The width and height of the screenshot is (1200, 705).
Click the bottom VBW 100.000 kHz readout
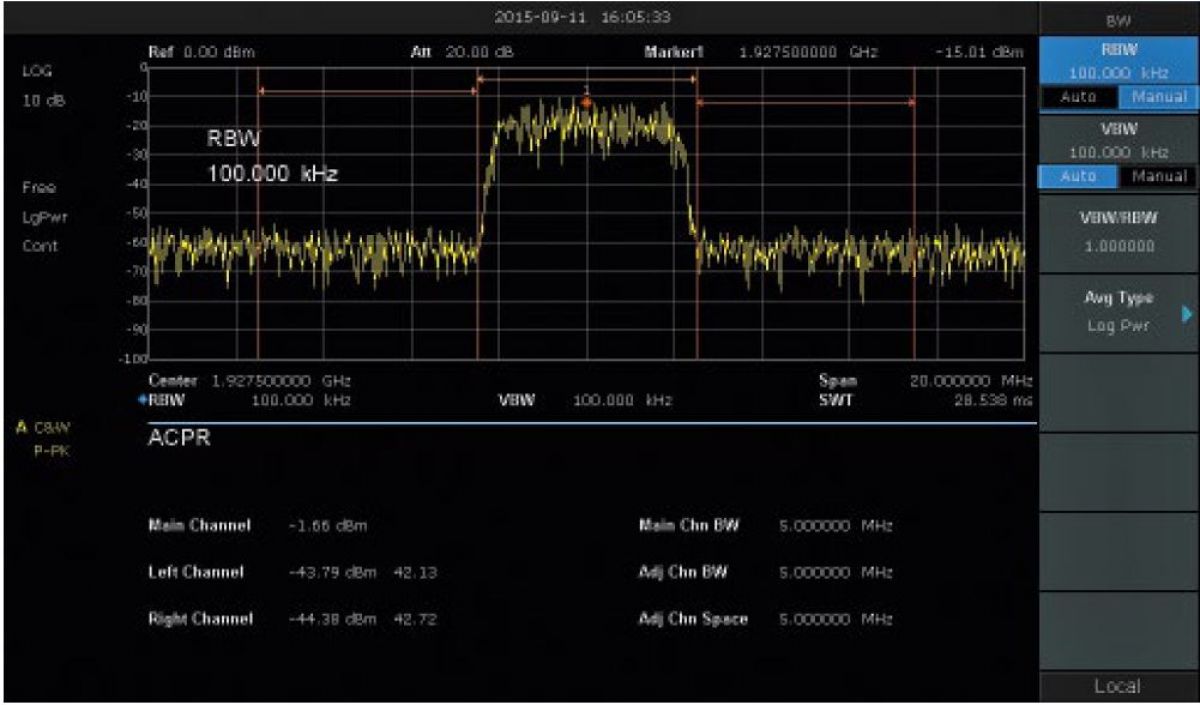(x=585, y=400)
